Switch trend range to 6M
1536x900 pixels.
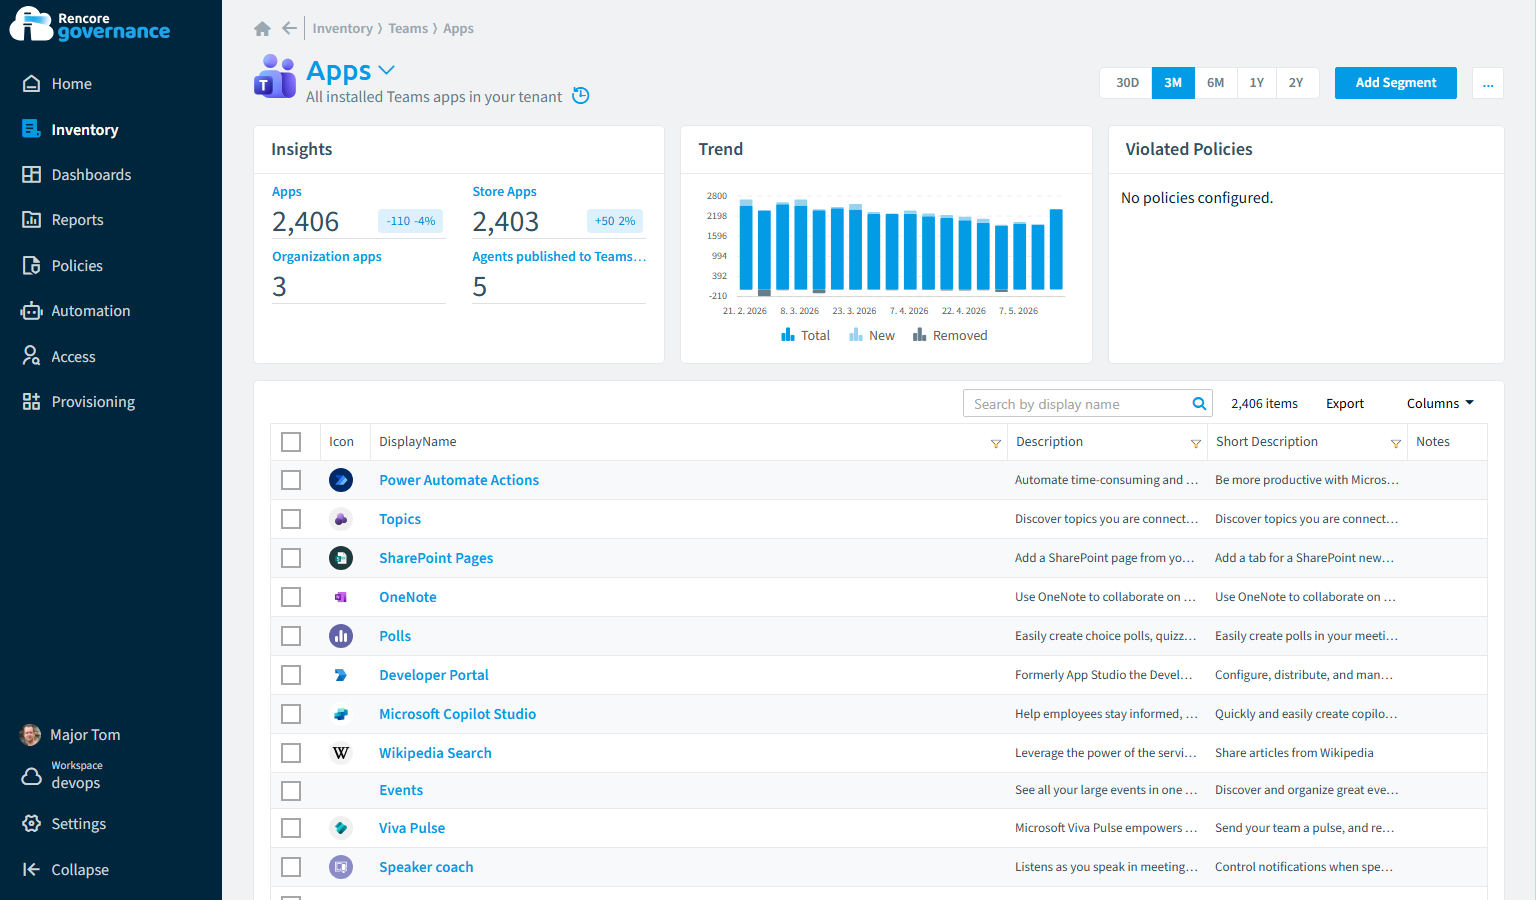pos(1215,83)
